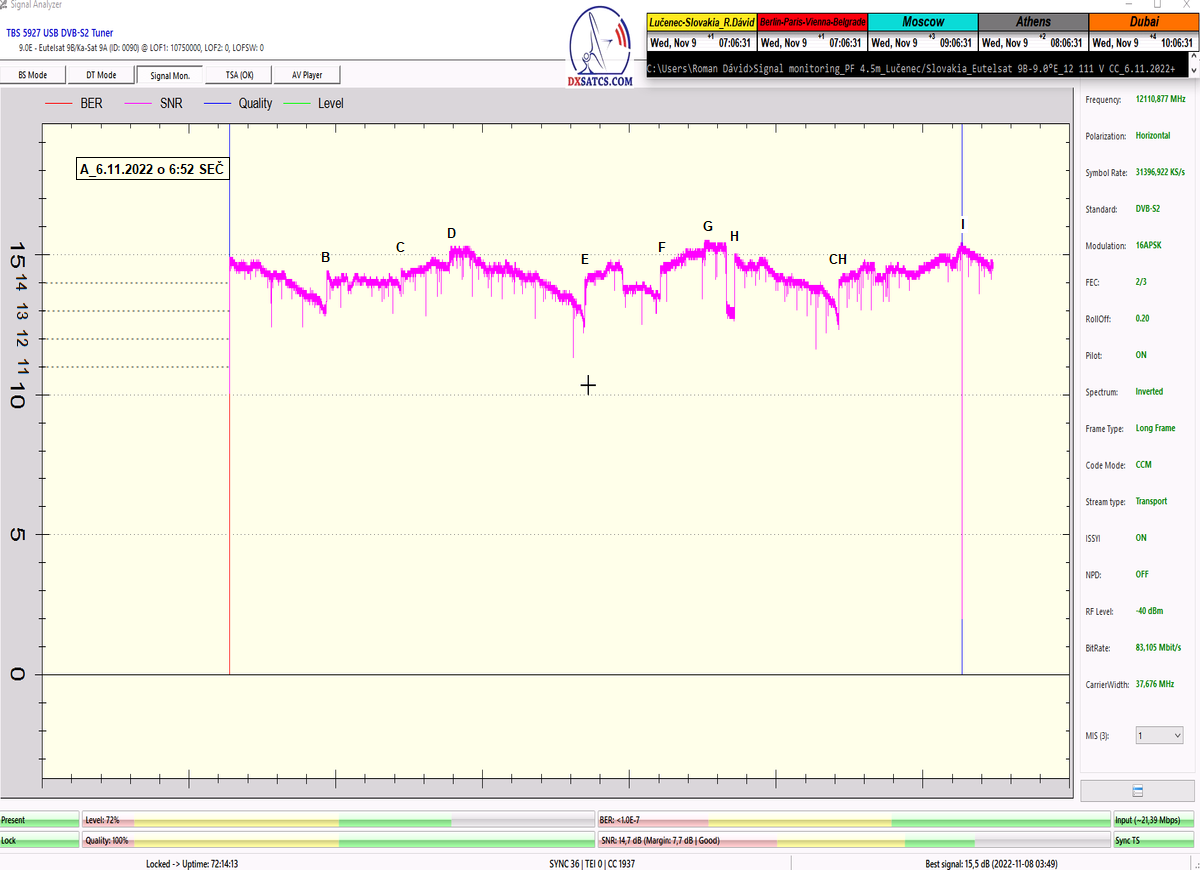Click the Quality 100% bar
1200x870 pixels.
[x=337, y=841]
